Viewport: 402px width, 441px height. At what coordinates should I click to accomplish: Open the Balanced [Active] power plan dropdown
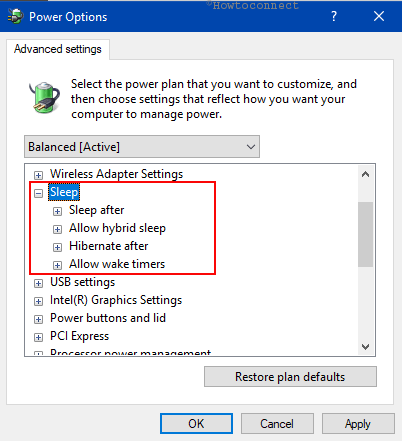coord(142,147)
